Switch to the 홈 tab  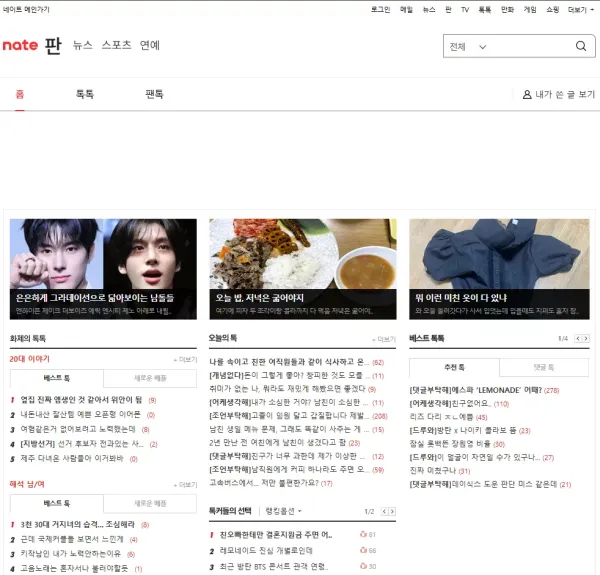click(20, 94)
